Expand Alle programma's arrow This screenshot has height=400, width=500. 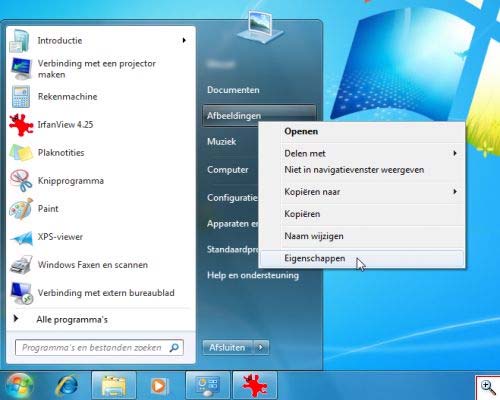(15, 319)
